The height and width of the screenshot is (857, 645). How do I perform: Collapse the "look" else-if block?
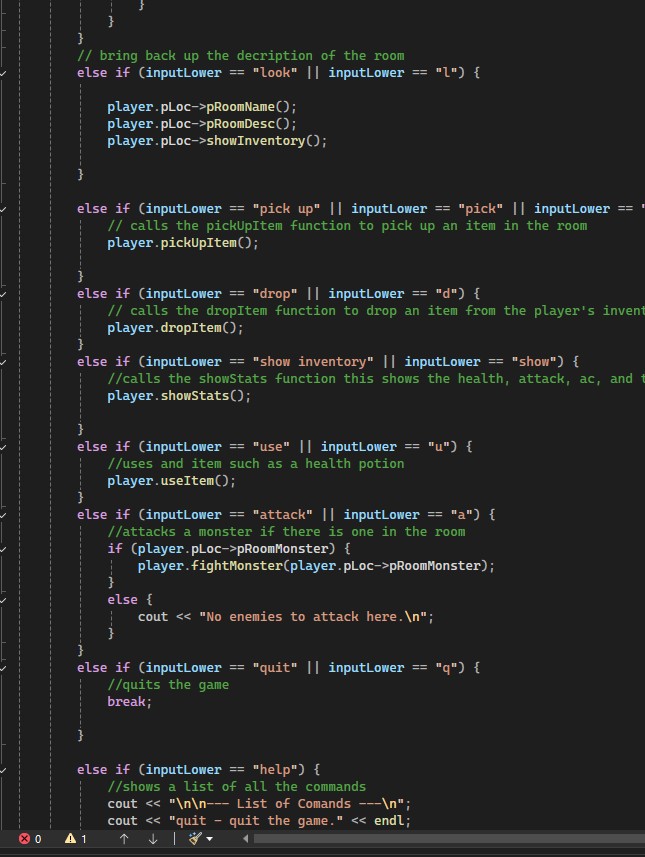click(x=3, y=73)
